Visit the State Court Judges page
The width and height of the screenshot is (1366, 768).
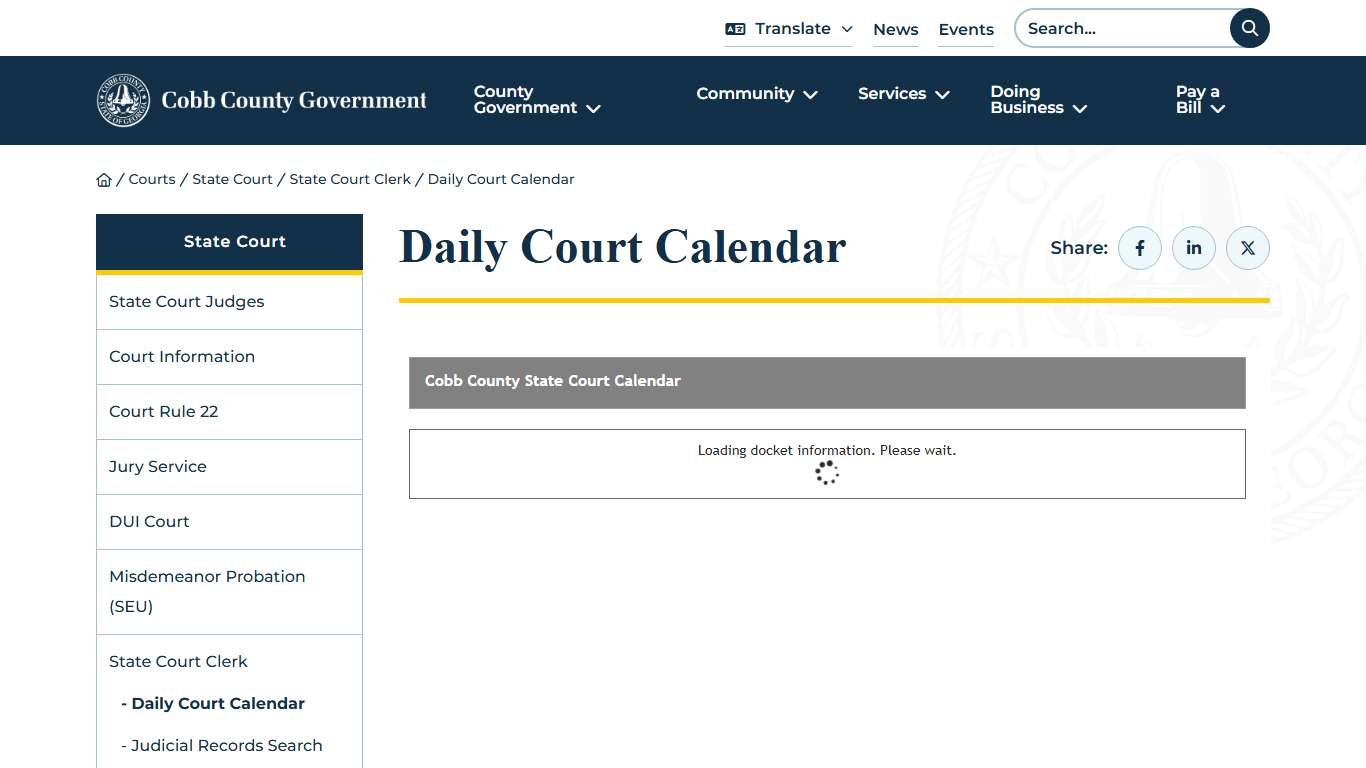click(186, 301)
